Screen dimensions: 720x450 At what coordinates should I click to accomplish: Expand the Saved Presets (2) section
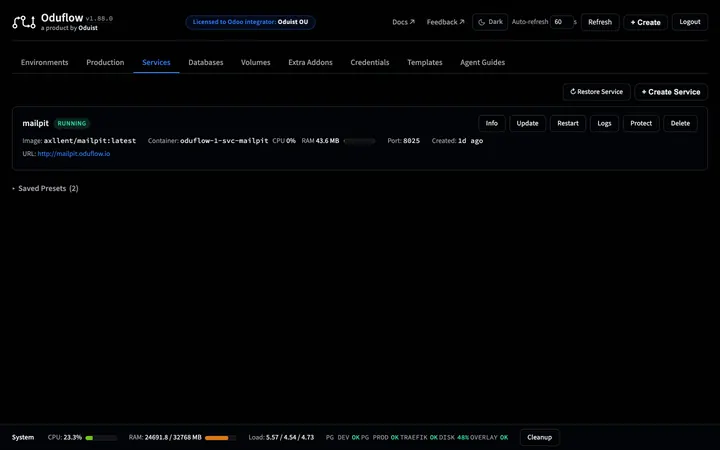[45, 188]
